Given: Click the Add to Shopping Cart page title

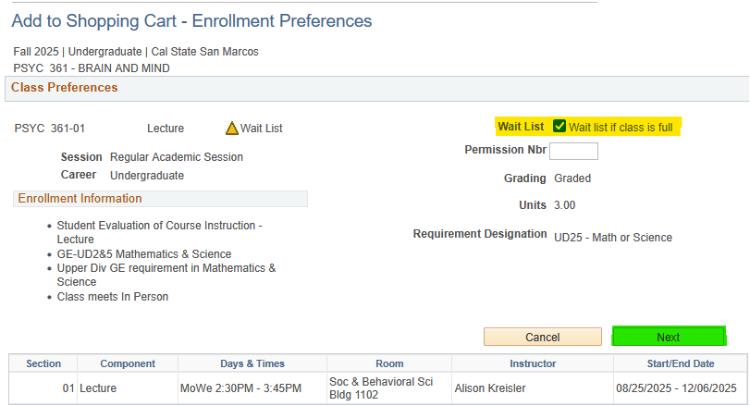Looking at the screenshot, I should coord(192,21).
